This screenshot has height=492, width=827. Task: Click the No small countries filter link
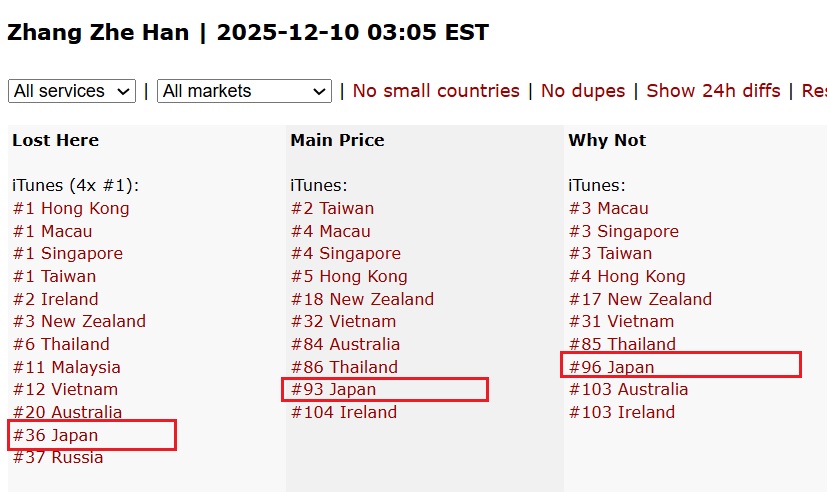(x=436, y=91)
